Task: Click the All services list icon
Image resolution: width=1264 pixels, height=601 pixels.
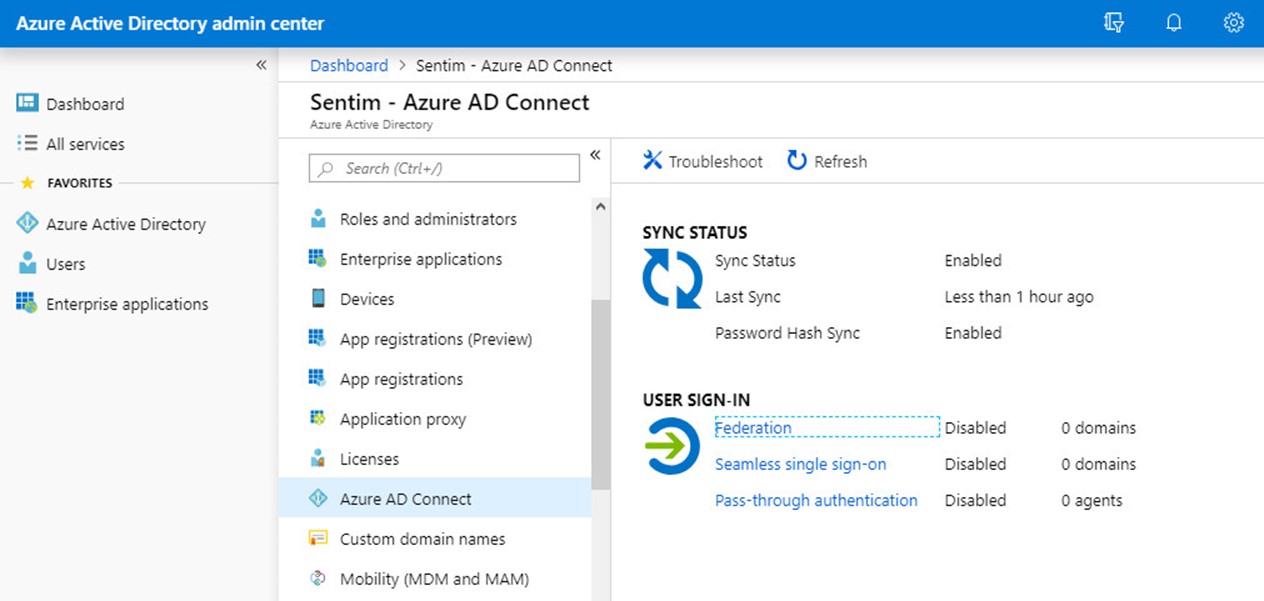Action: coord(27,143)
